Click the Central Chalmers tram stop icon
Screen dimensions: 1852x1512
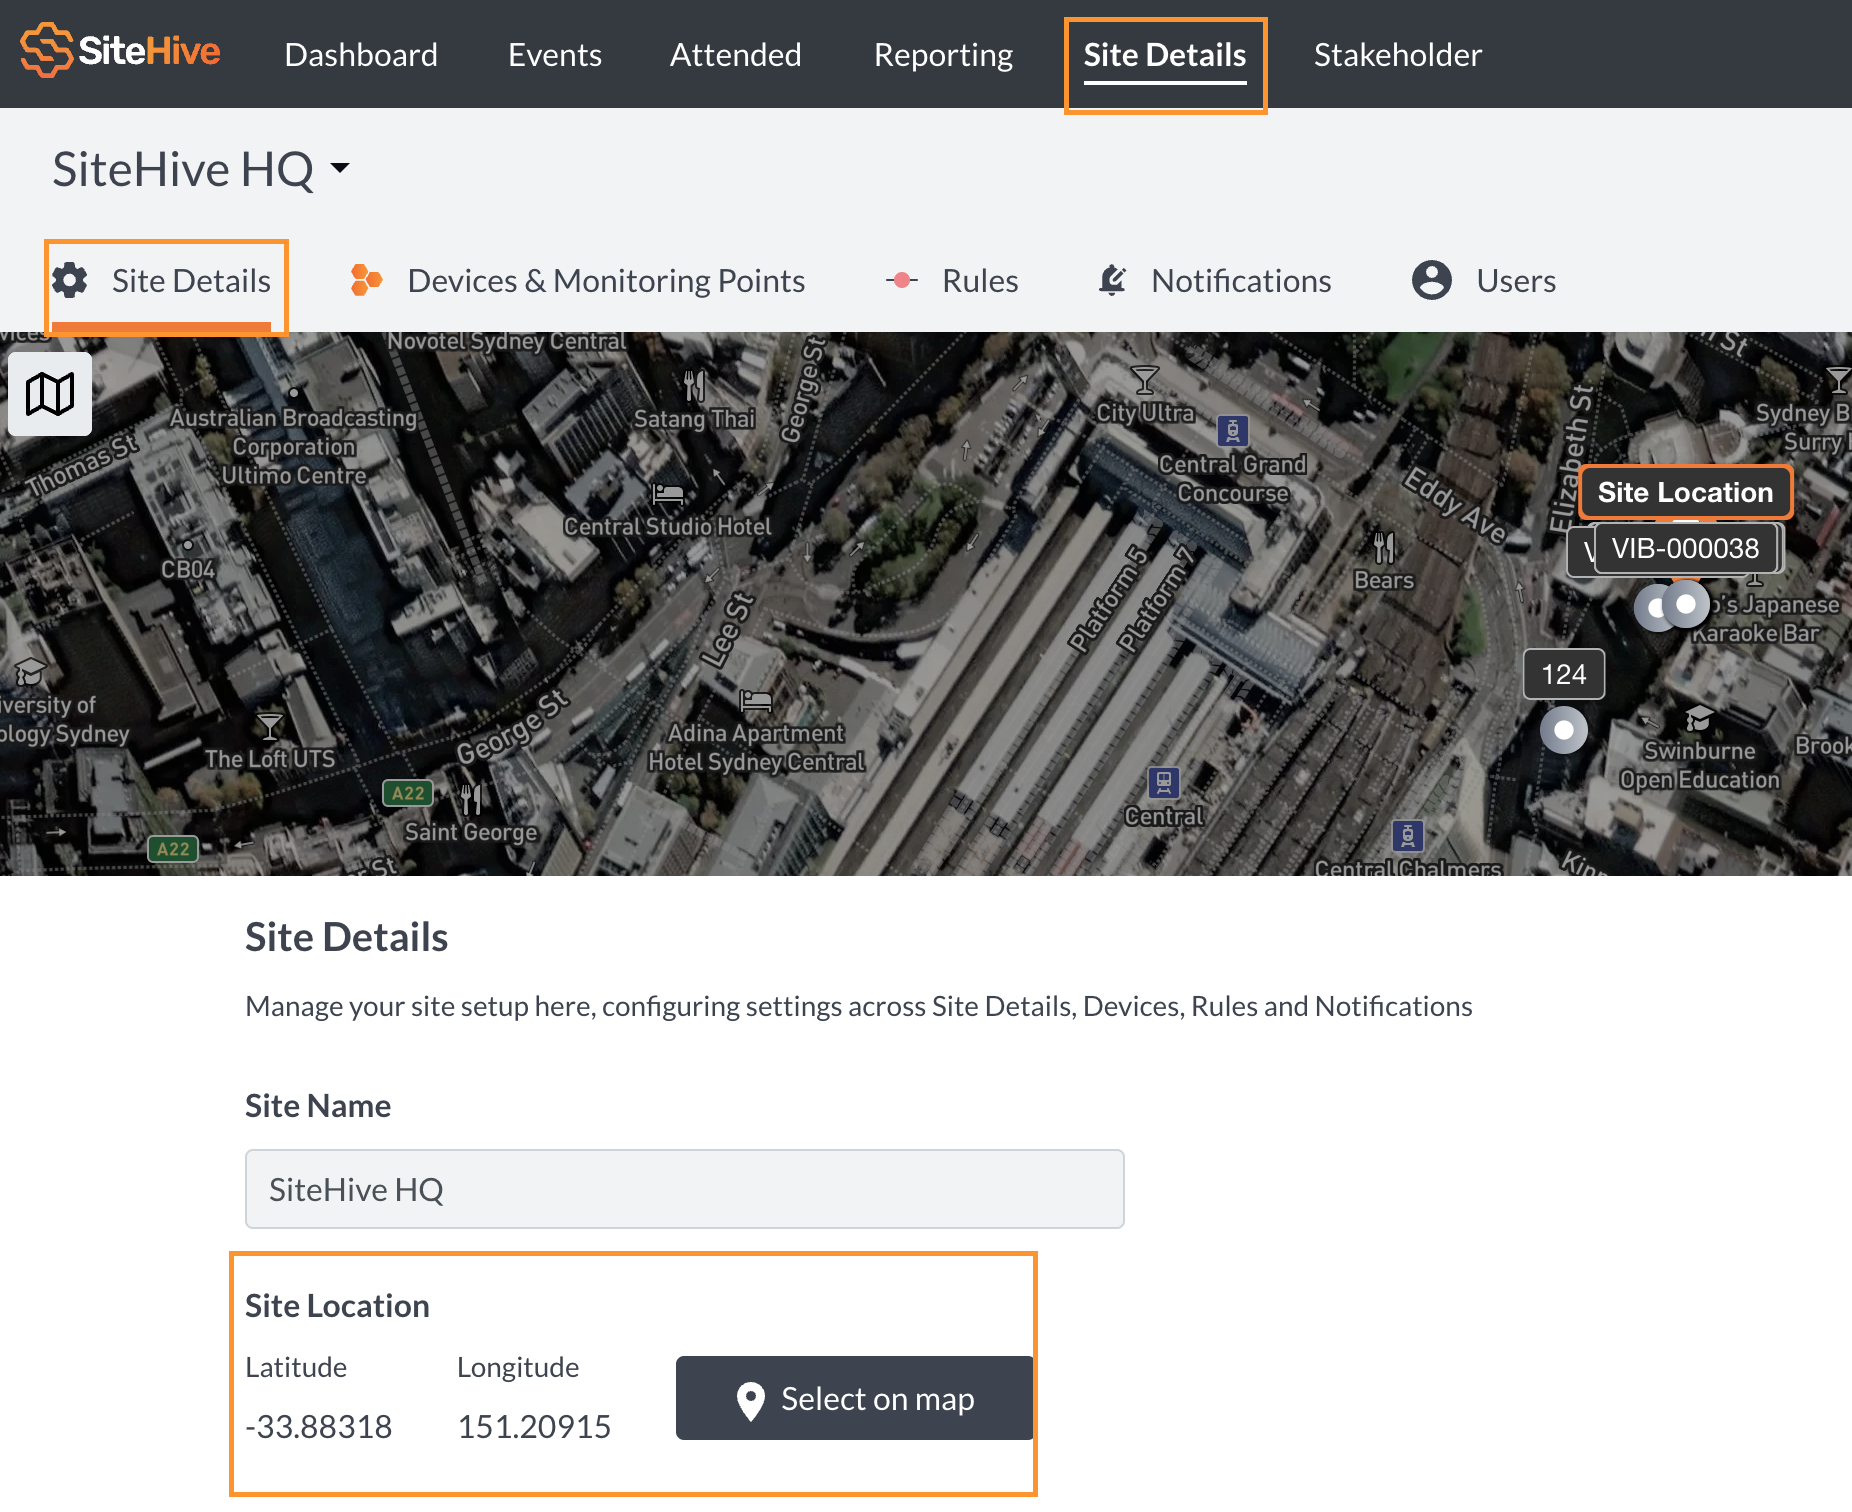(1408, 835)
